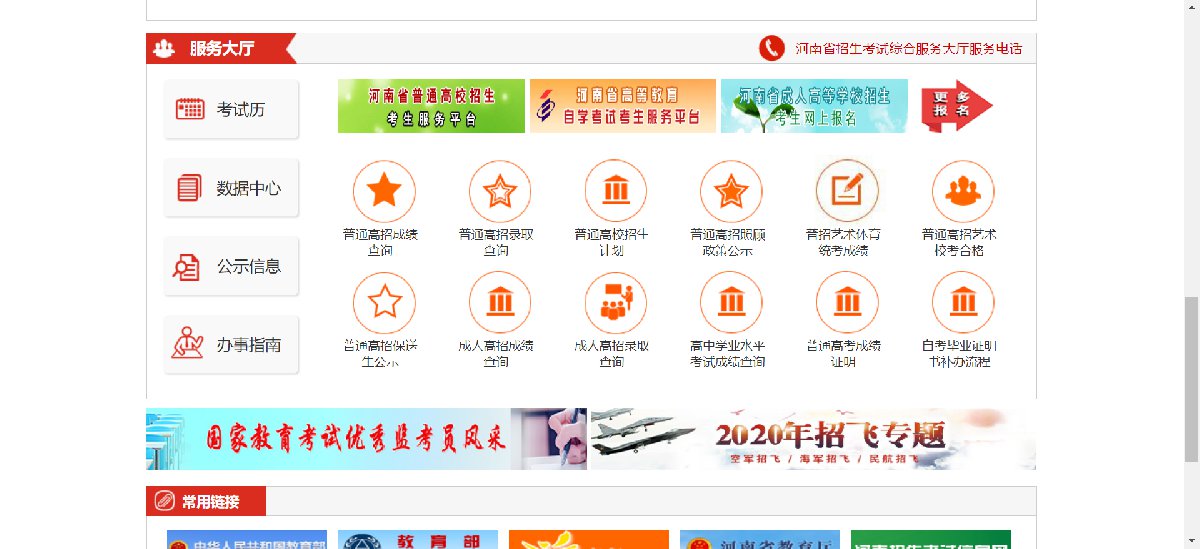Click 河南省招生考试综合服务大厅服务电话 link
1200x549 pixels.
click(908, 48)
